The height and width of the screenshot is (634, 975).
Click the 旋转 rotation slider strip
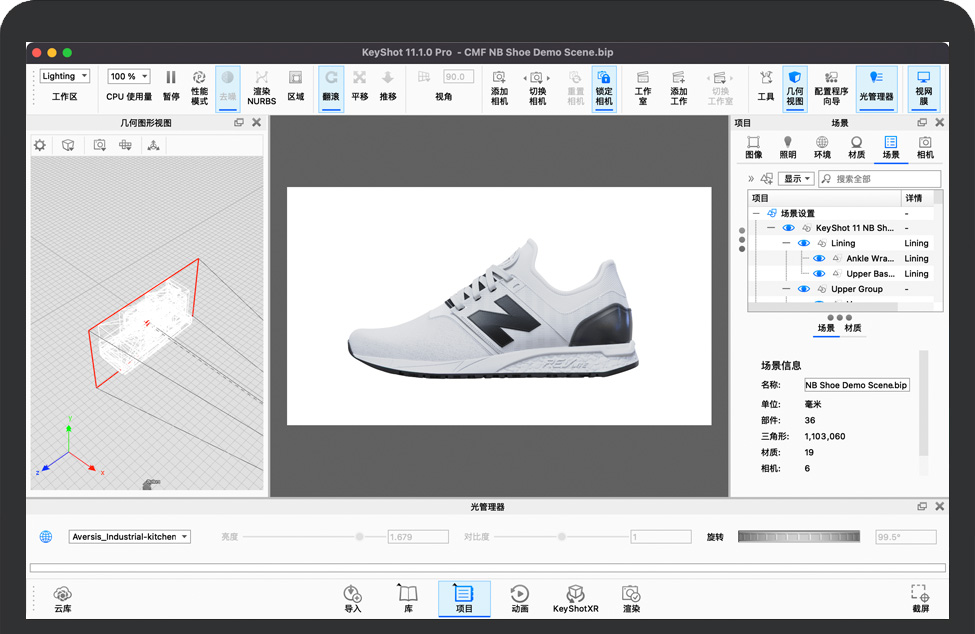click(x=798, y=537)
